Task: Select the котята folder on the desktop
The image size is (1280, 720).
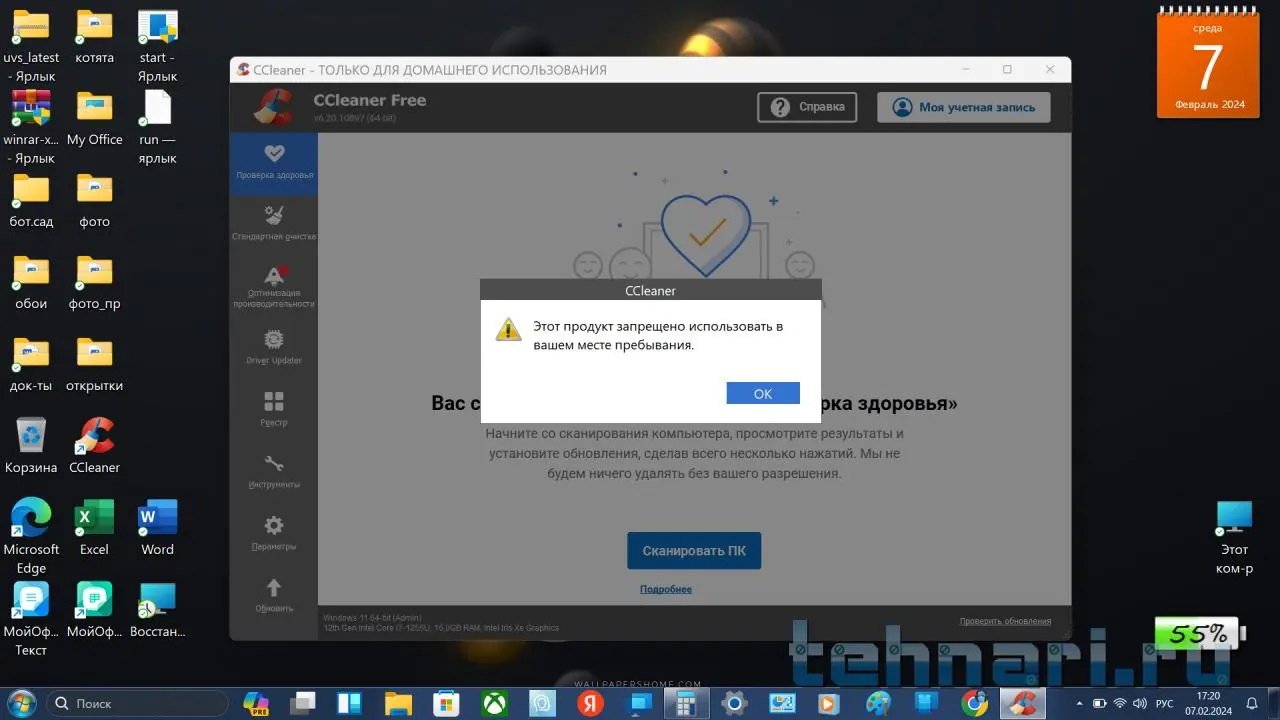Action: coord(94,37)
